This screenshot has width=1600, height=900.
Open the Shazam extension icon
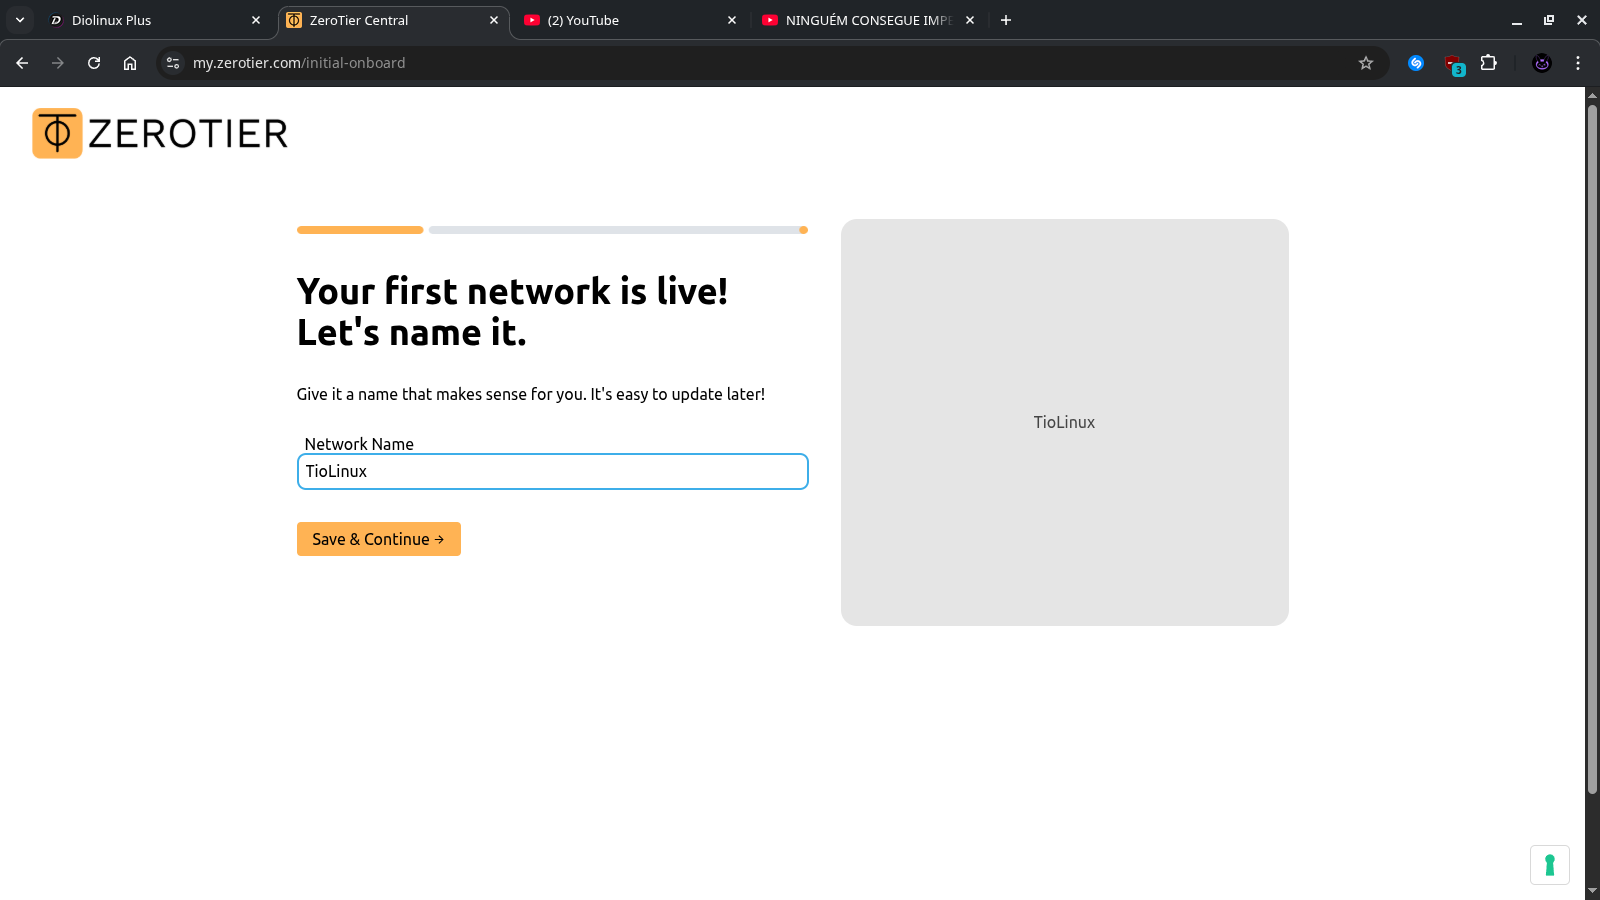click(1416, 63)
